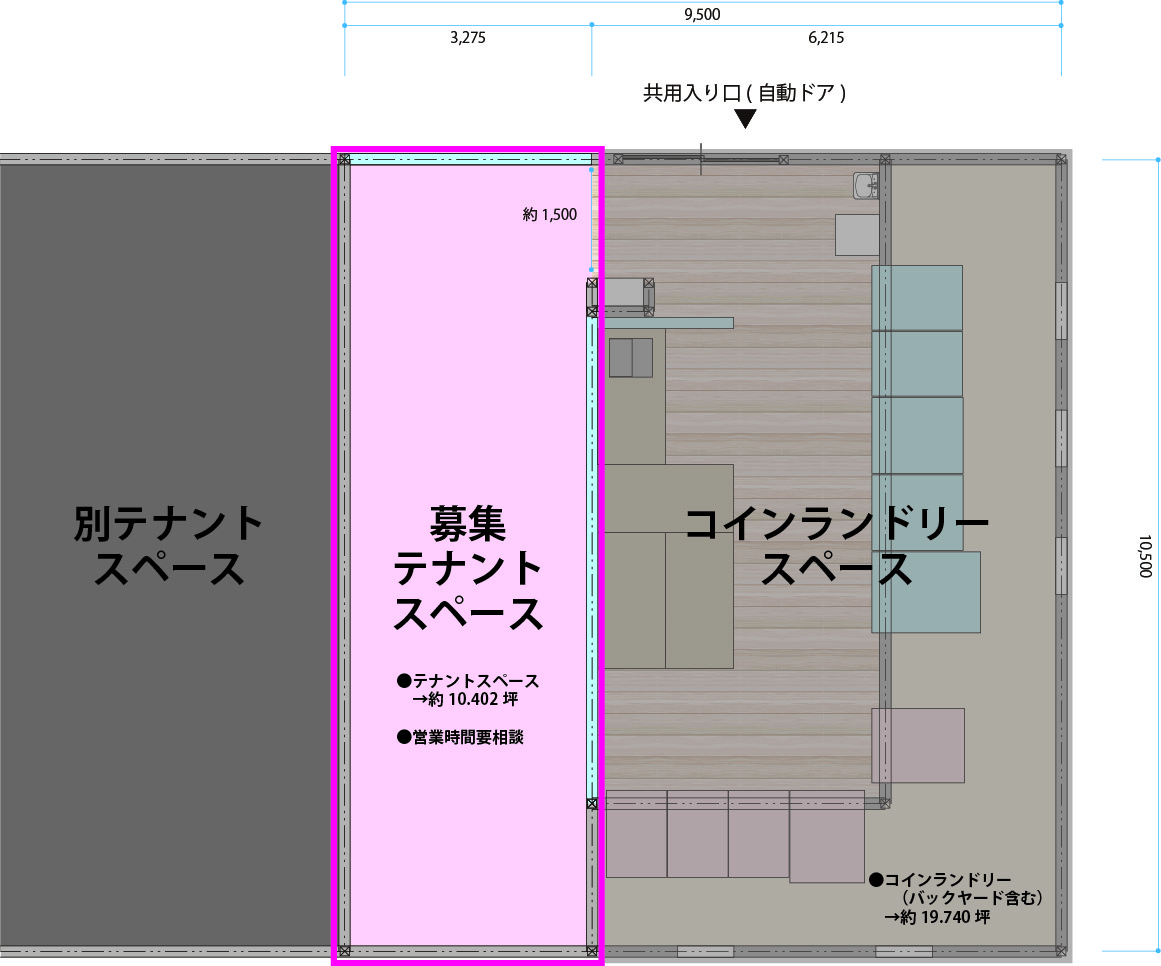Click the 共用入り口(自動ドア) label
Viewport: 1161px width, 966px height.
click(745, 93)
